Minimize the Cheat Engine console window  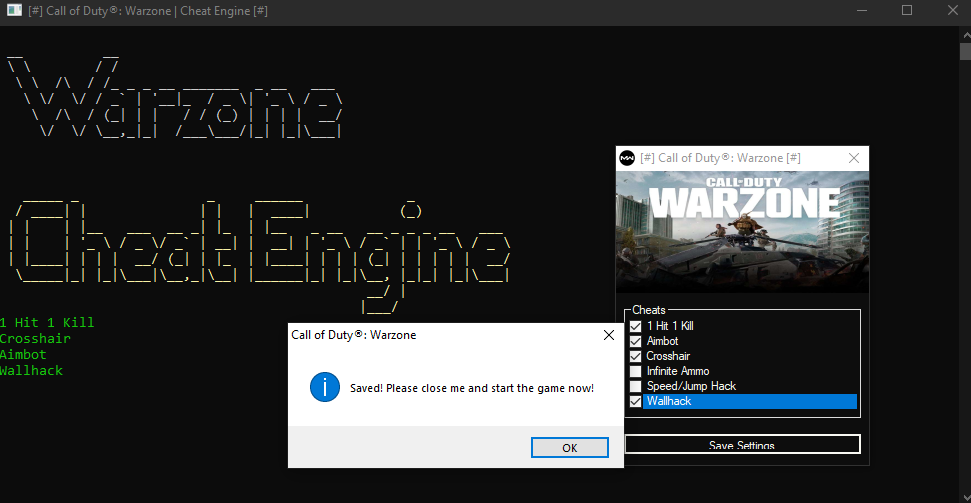pos(861,11)
